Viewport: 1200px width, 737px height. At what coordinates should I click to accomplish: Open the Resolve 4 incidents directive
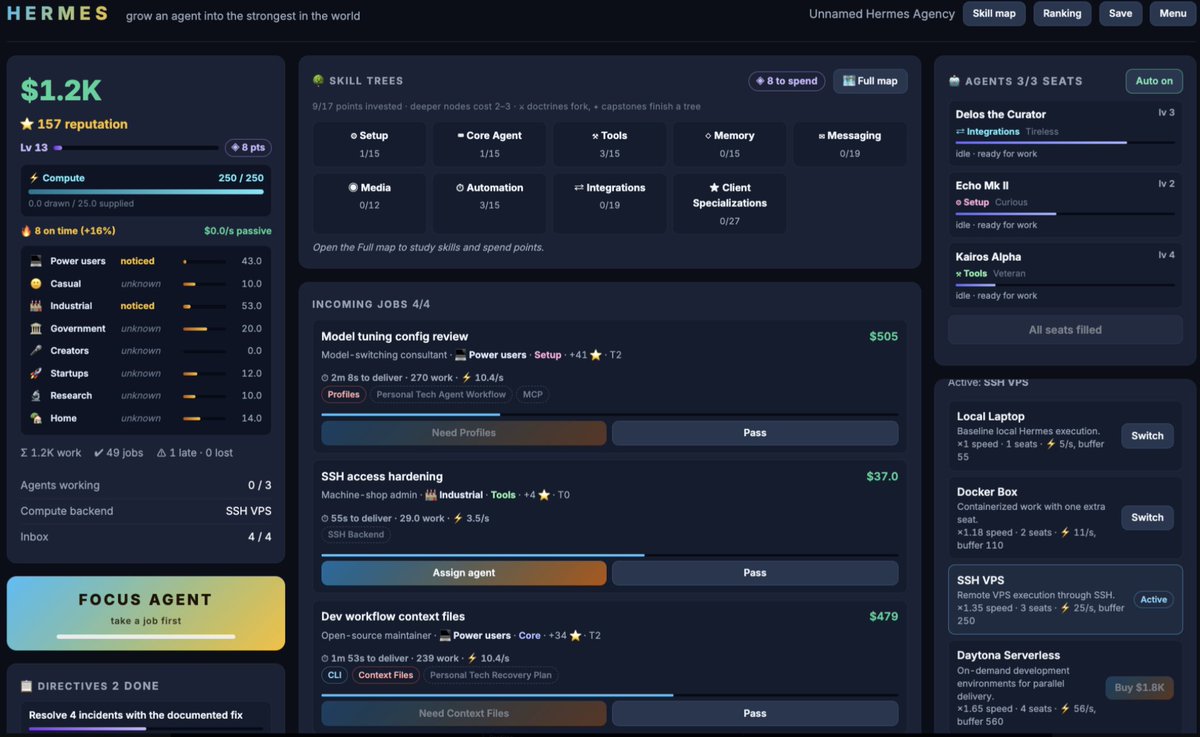coord(146,719)
